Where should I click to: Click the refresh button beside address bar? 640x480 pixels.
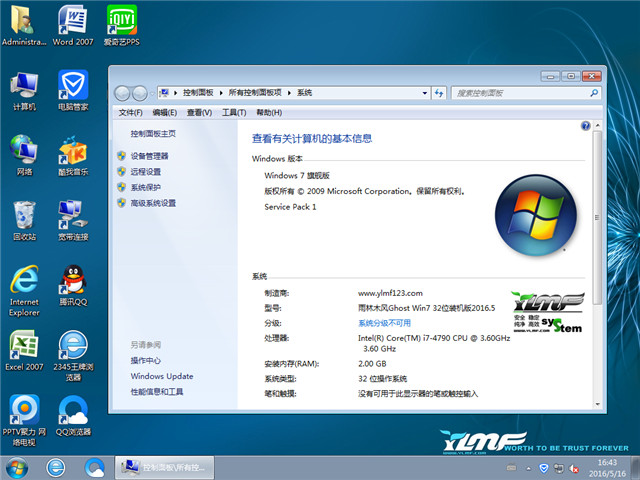(439, 93)
